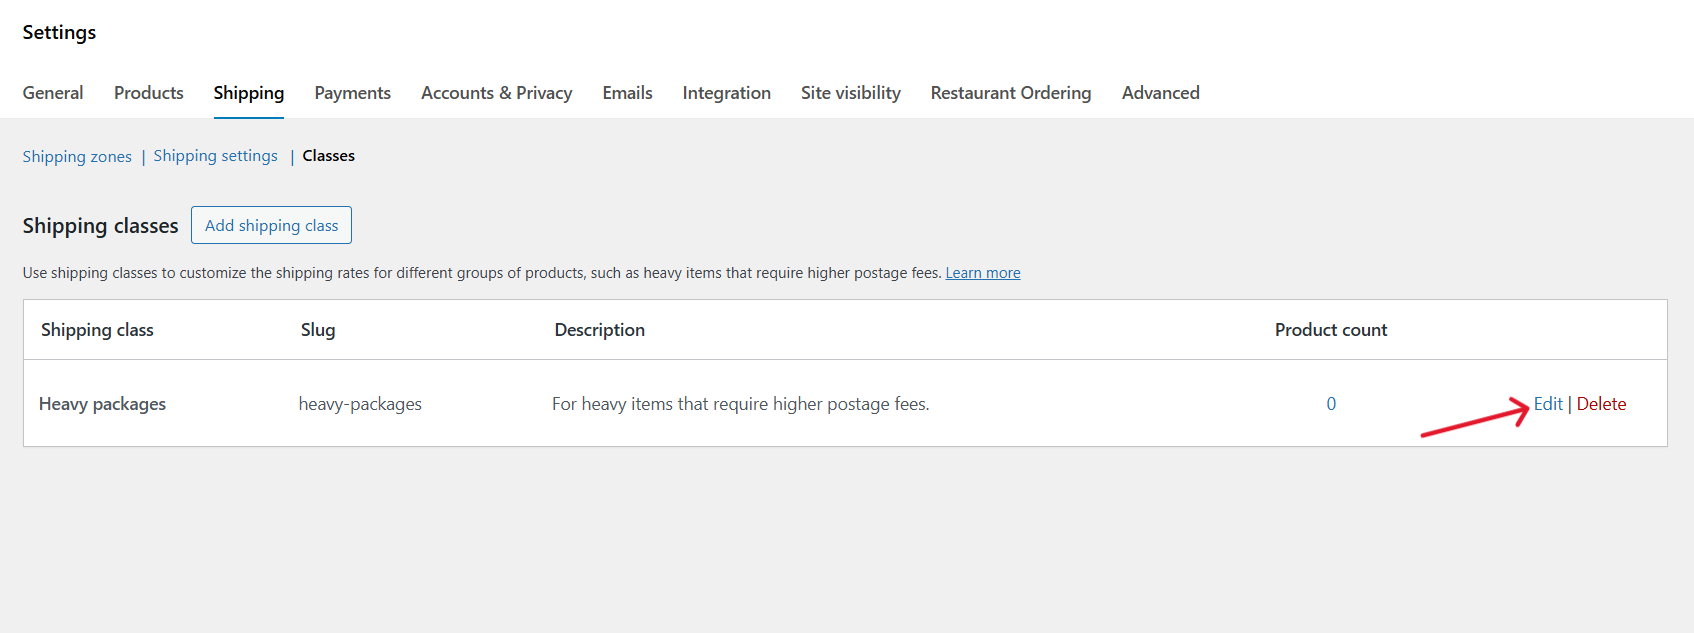Delete the Heavy packages shipping class
The height and width of the screenshot is (633, 1694).
1601,404
